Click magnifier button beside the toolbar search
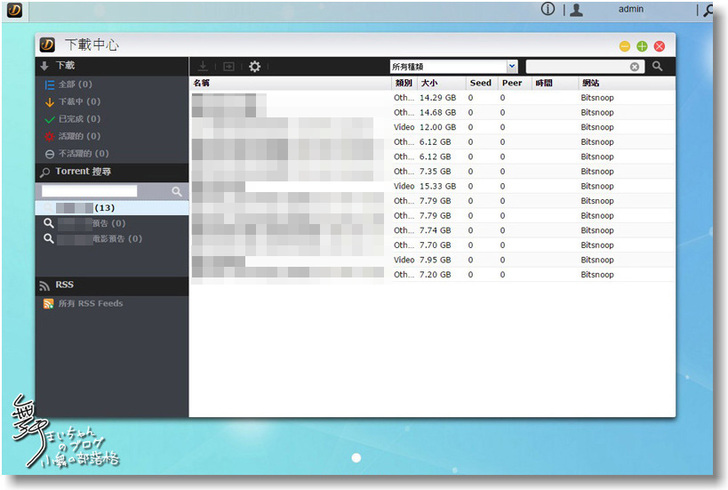Viewport: 728px width, 490px height. [x=657, y=66]
